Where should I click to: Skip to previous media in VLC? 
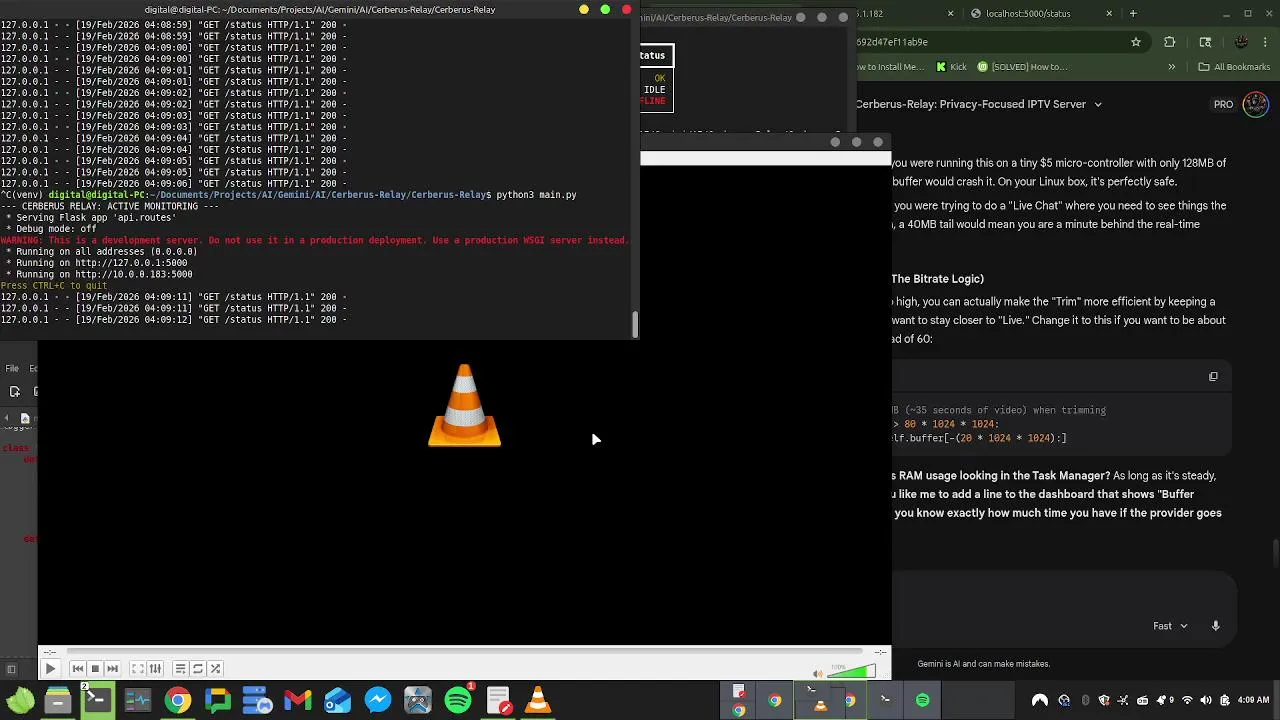click(78, 669)
